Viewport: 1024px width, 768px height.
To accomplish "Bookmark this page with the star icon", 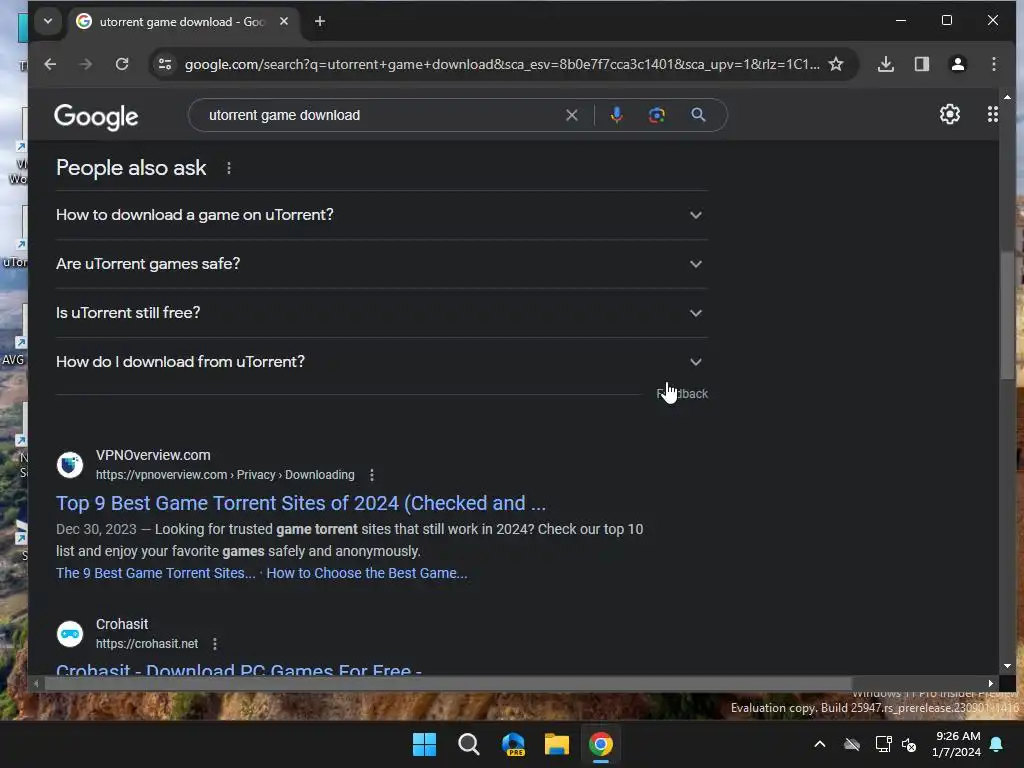I will (836, 64).
